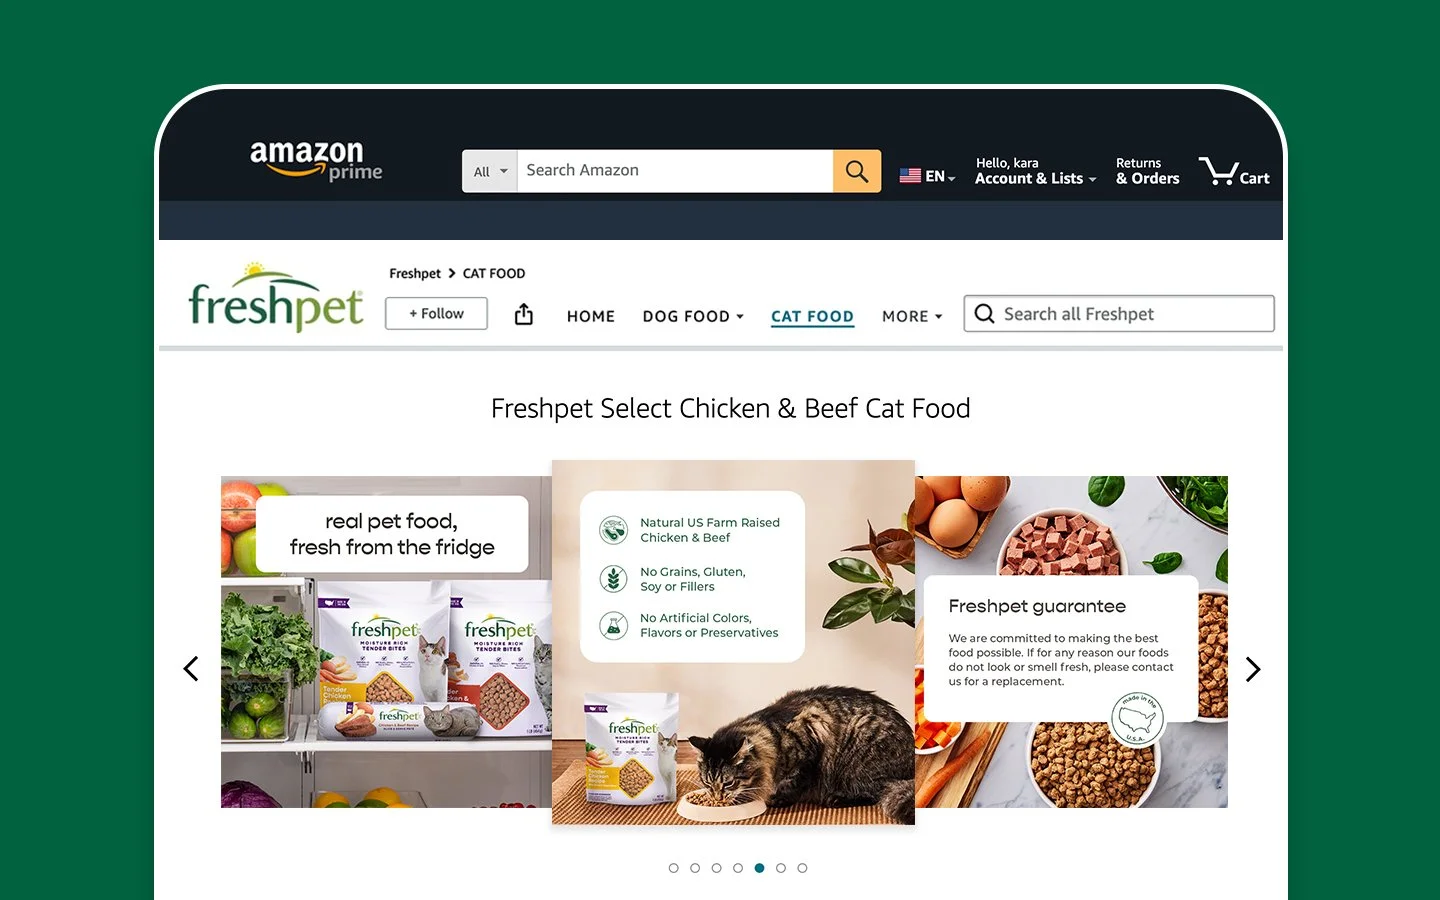
Task: Open Returns & Orders link
Action: pyautogui.click(x=1147, y=171)
